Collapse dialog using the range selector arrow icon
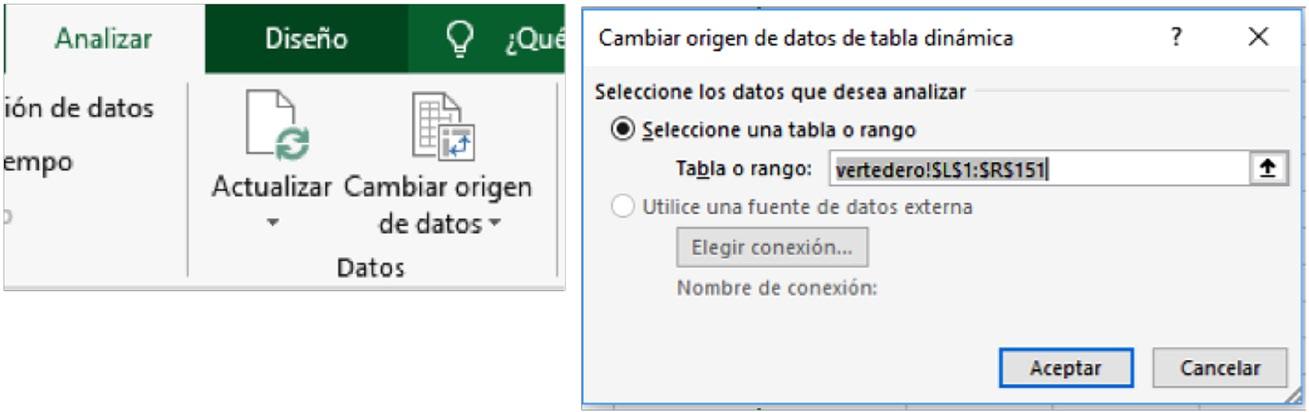This screenshot has width=1309, height=412. coord(1268,169)
